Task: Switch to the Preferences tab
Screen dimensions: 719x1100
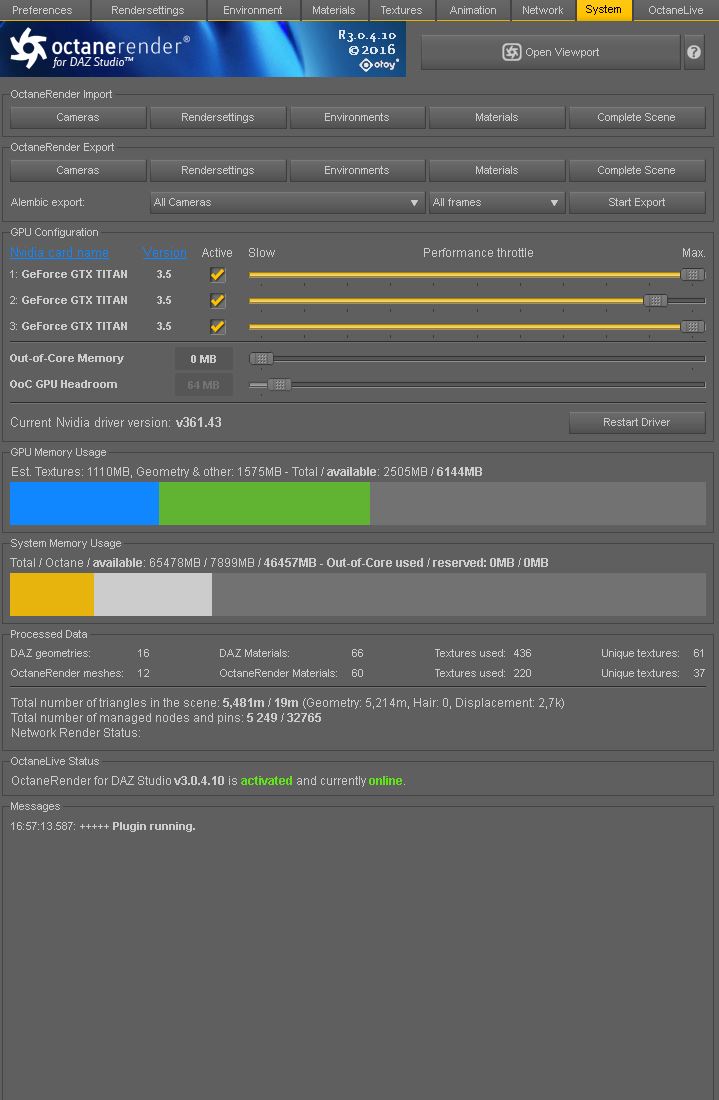Action: click(42, 10)
